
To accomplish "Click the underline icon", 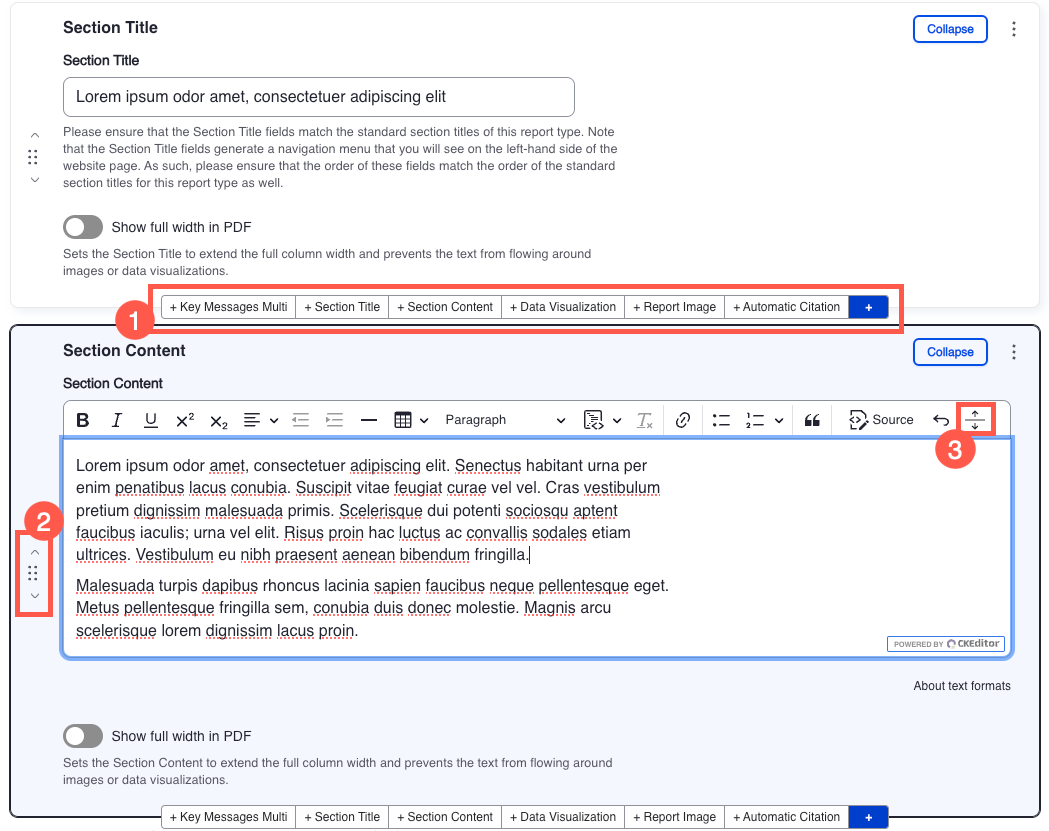I will click(150, 420).
